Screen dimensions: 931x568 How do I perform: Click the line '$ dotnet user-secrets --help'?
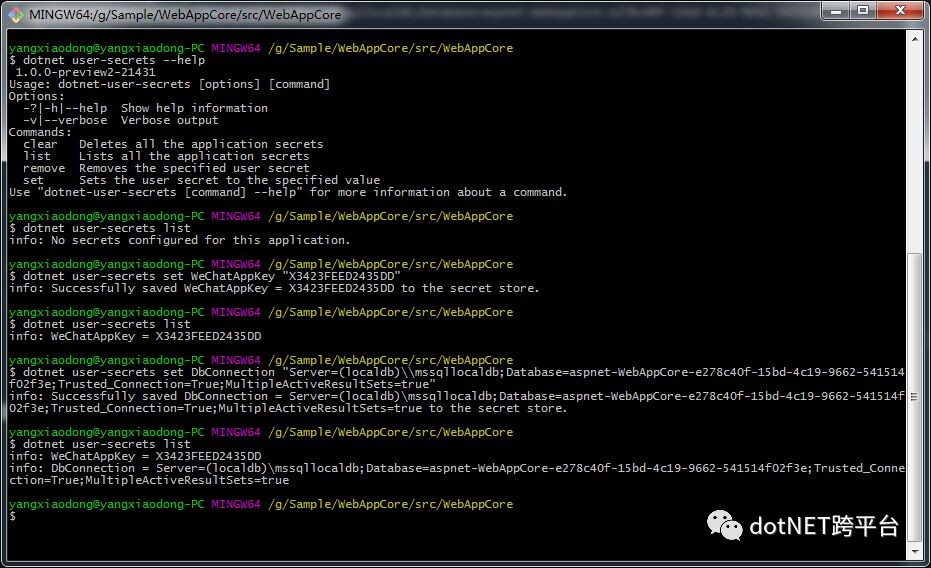coord(107,60)
